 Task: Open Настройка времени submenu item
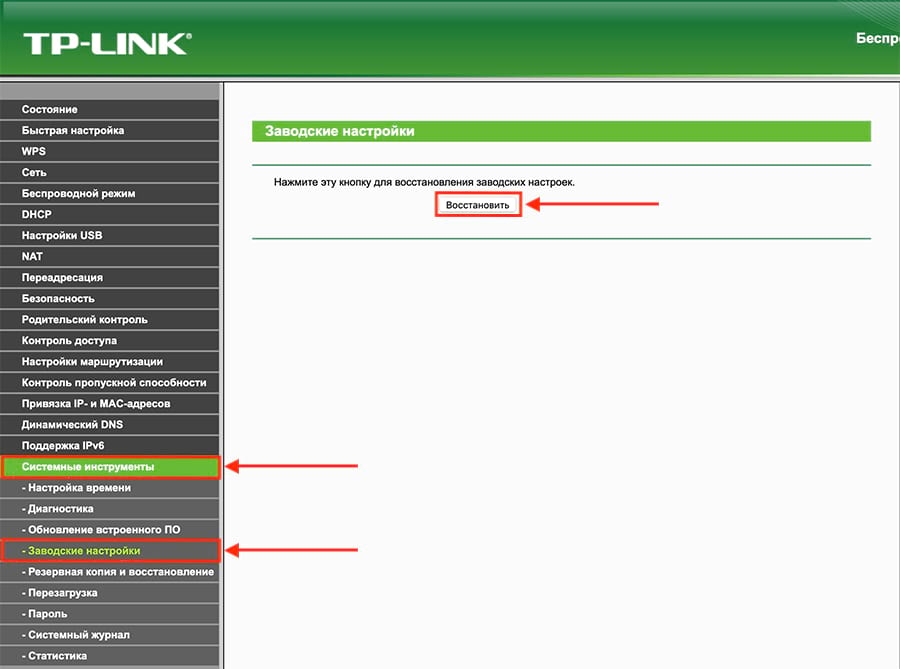point(110,488)
